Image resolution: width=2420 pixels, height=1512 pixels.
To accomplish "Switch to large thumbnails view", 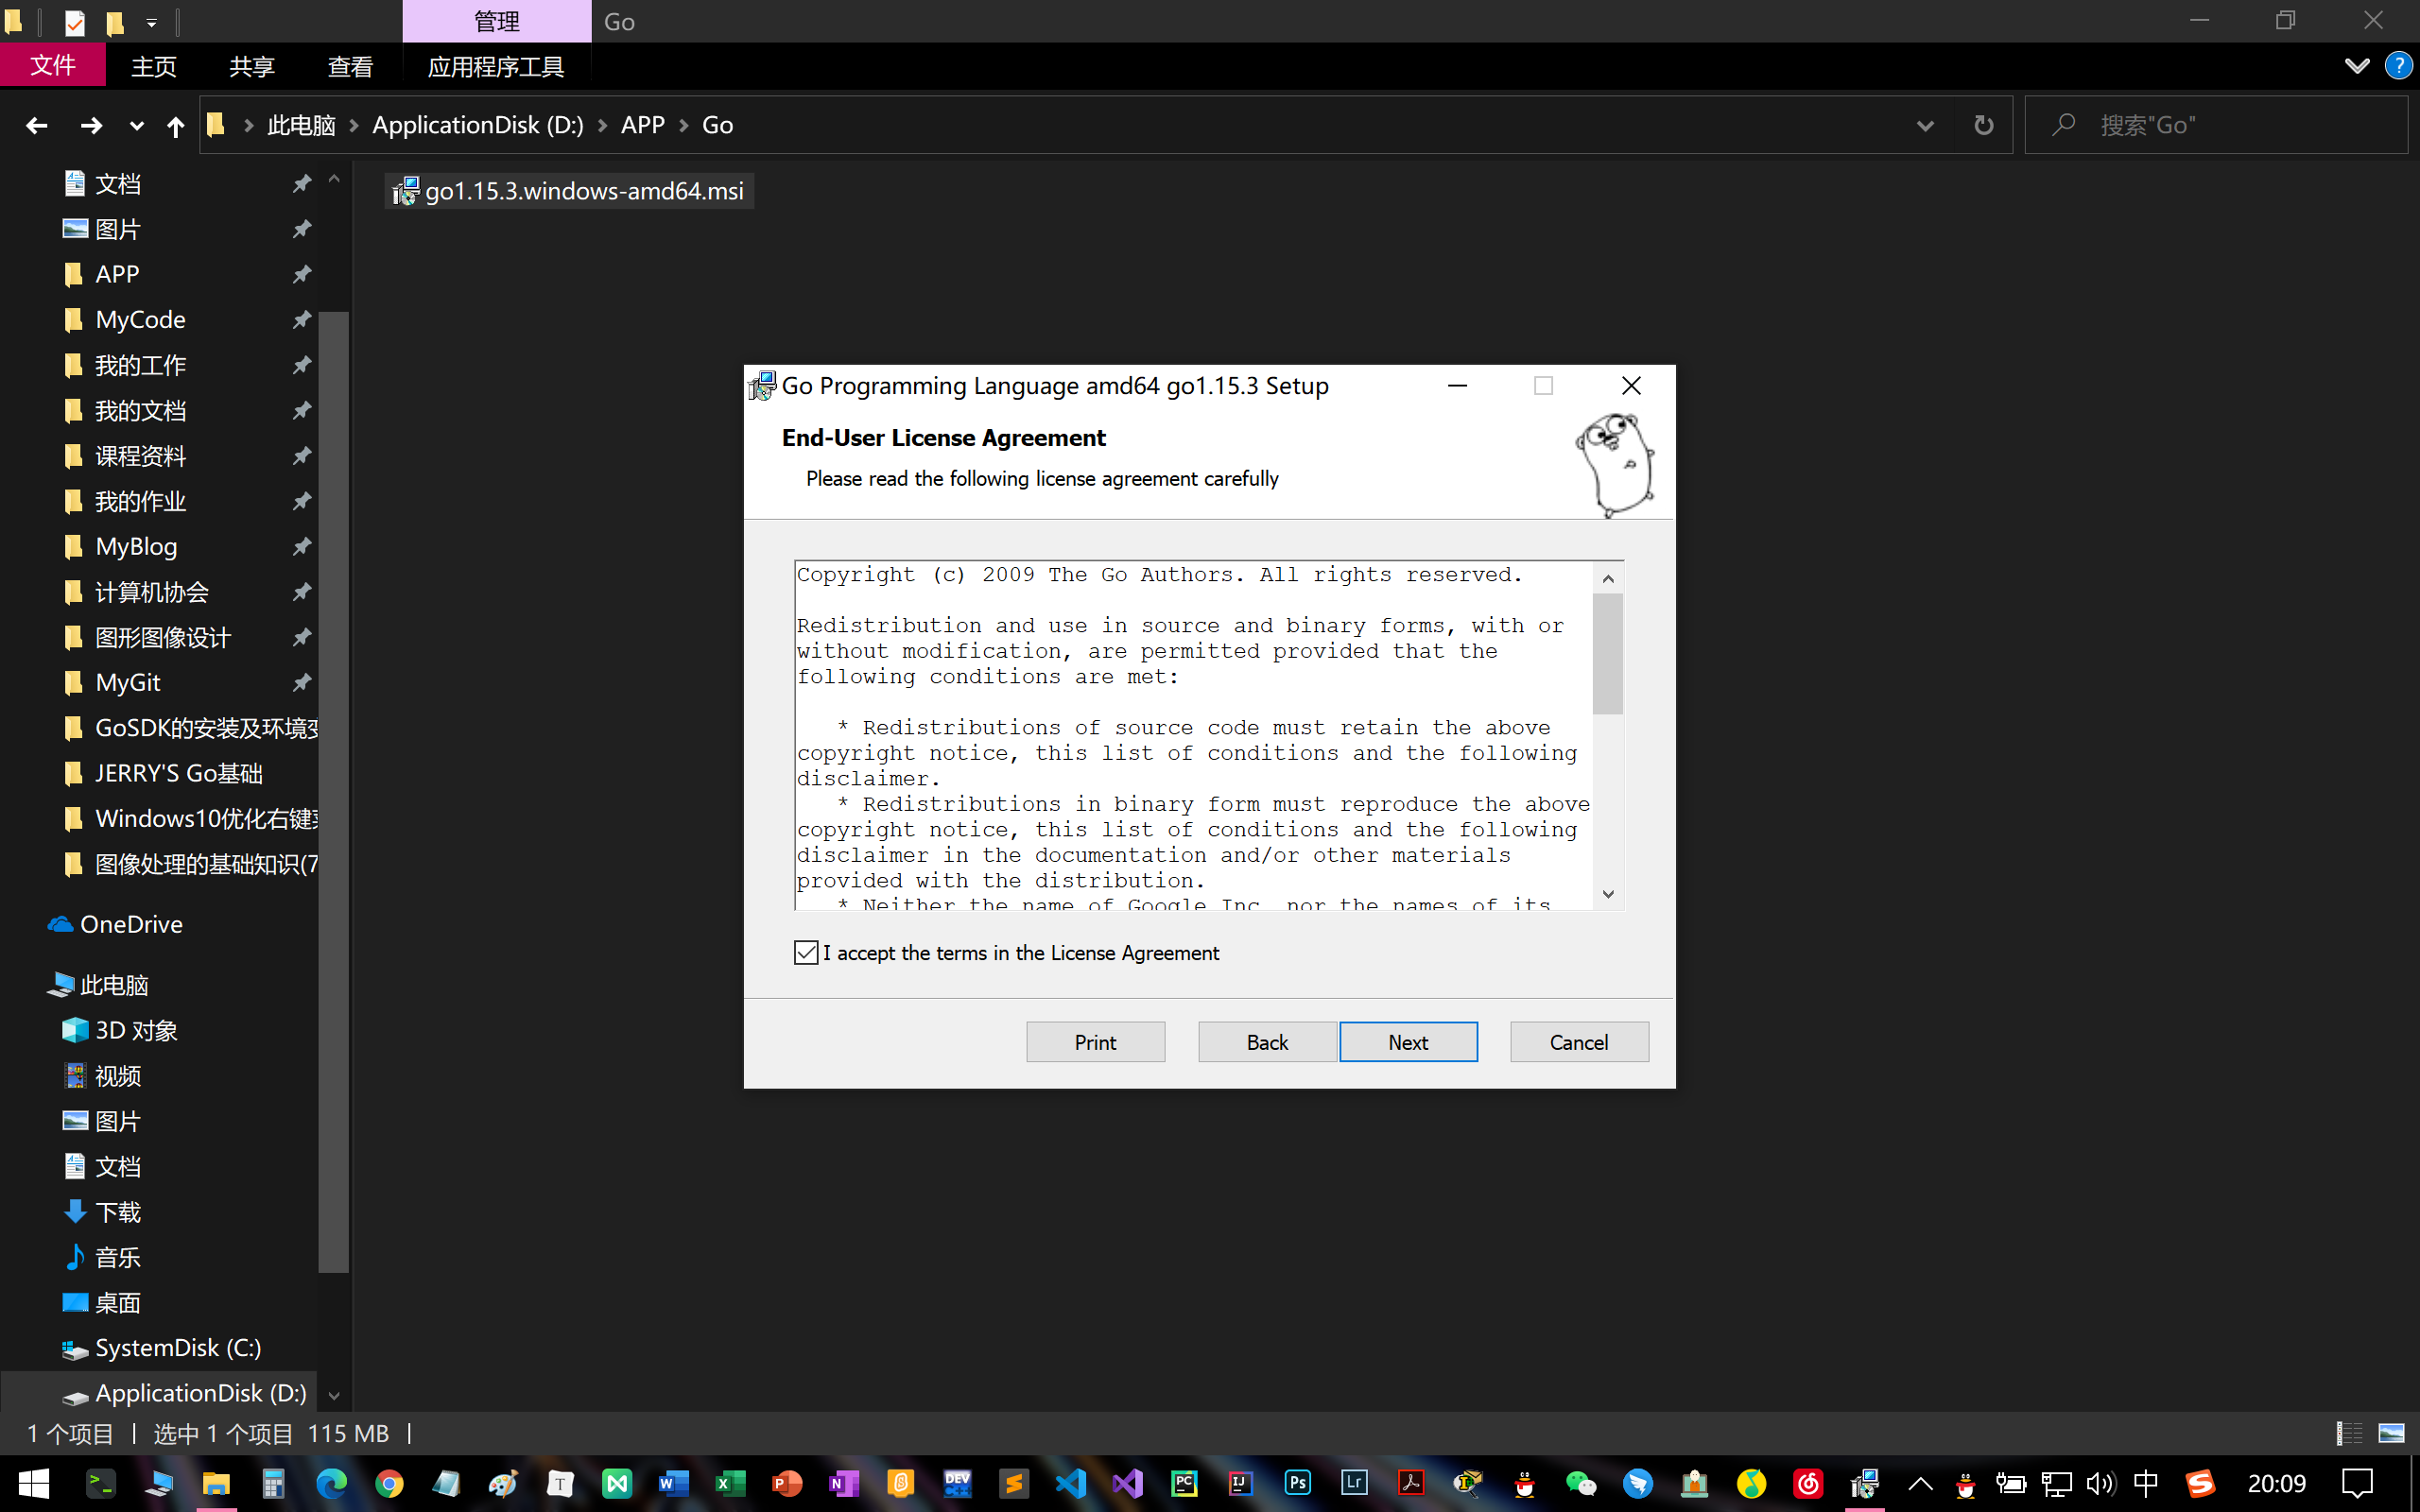I will 2391,1433.
